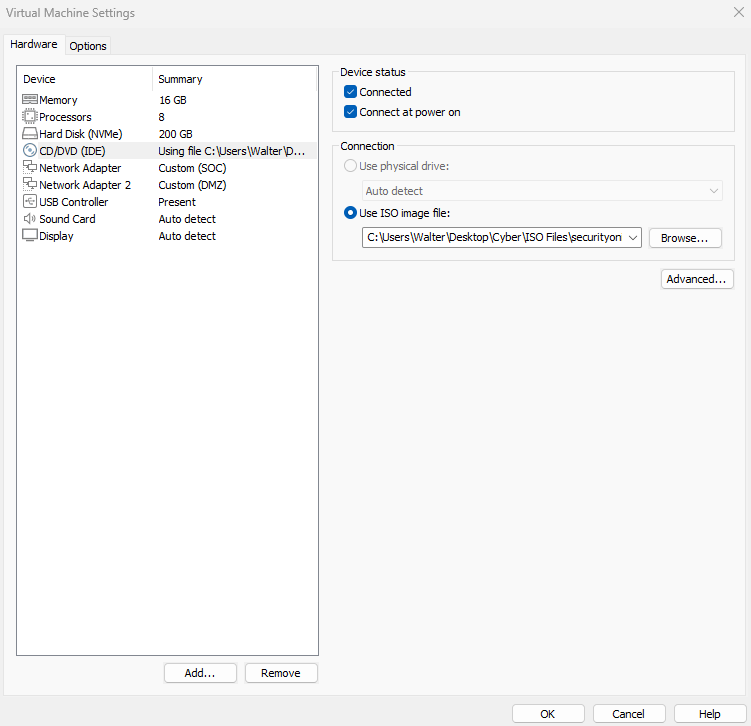Select the Processors chip icon

coord(30,117)
